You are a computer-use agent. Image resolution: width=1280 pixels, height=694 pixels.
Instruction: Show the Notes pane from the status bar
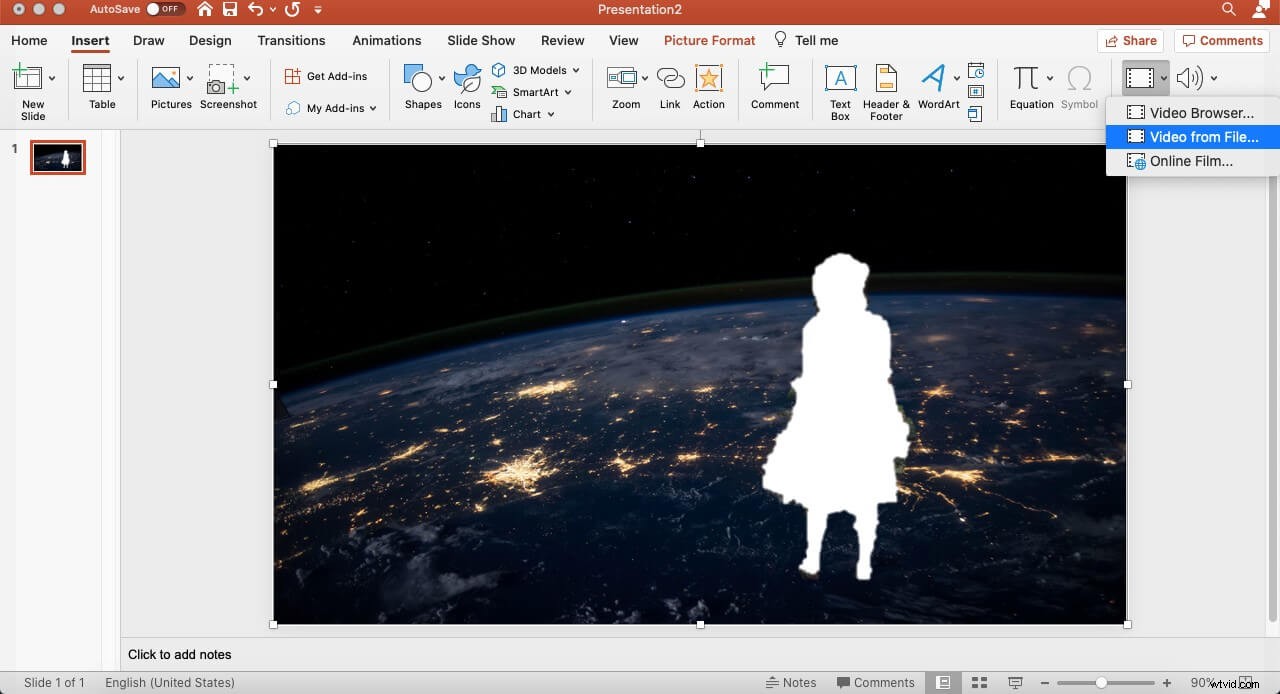point(791,682)
